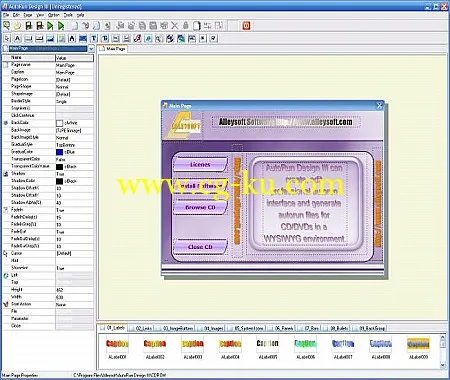Click the second floppy disk save icon

[40, 26]
